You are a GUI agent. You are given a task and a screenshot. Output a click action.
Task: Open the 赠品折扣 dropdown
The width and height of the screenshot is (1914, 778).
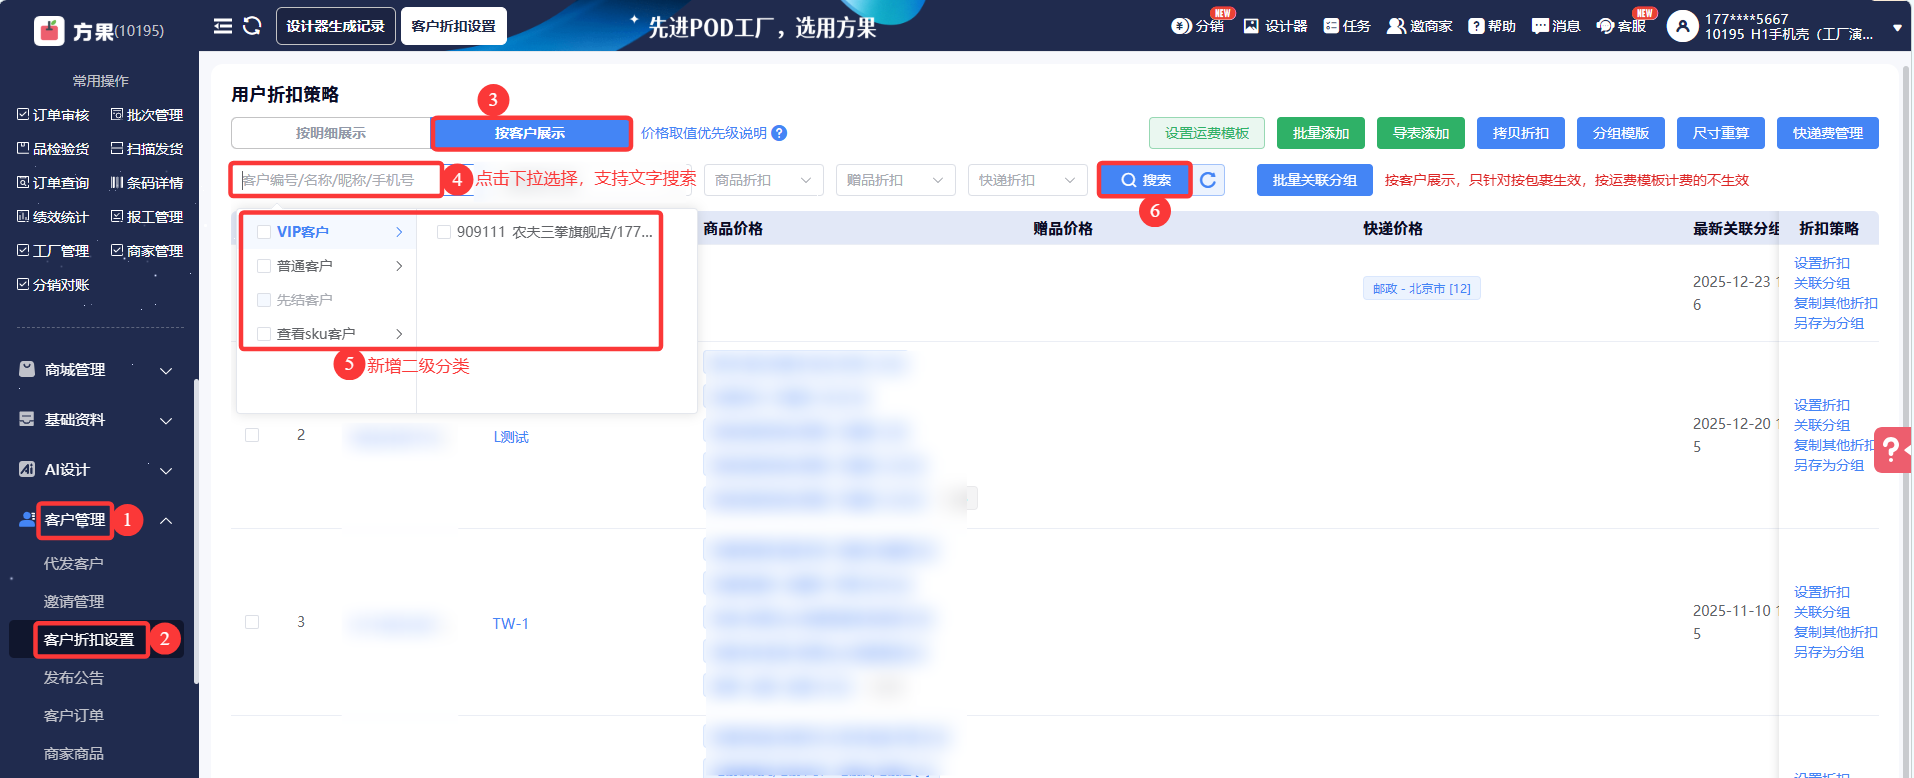point(895,180)
